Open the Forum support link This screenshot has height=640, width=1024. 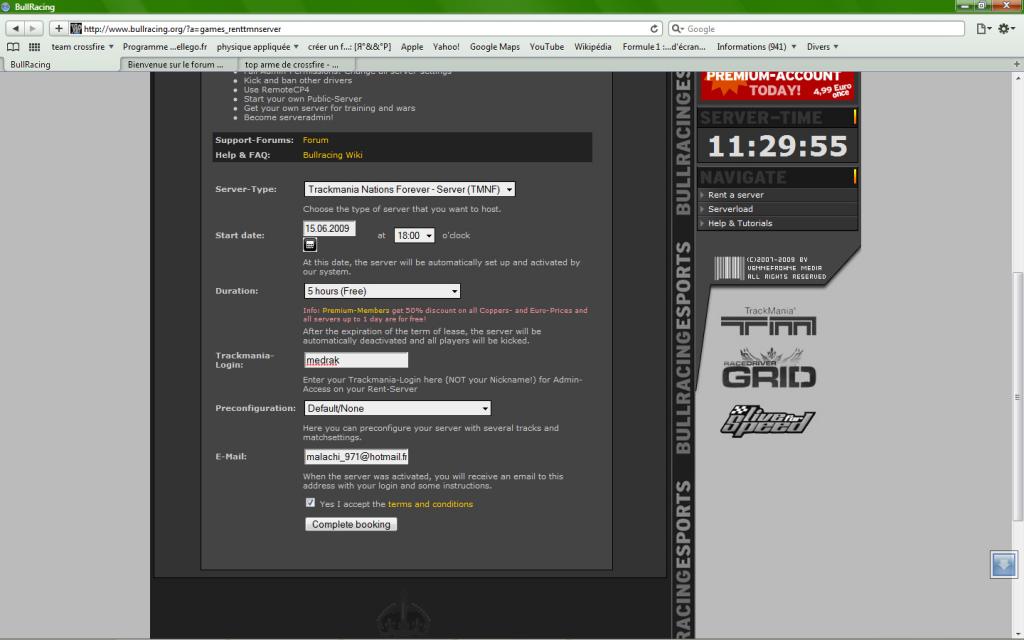[x=315, y=140]
